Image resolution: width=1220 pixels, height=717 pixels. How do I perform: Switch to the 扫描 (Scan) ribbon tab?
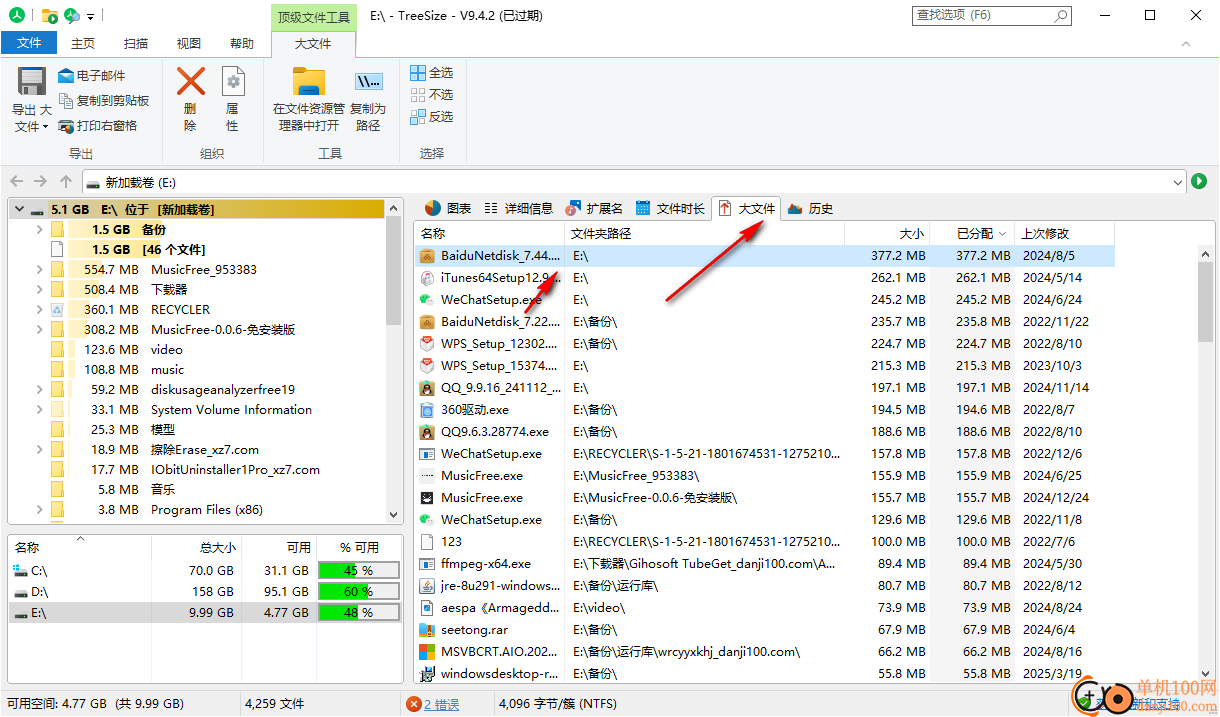tap(136, 43)
